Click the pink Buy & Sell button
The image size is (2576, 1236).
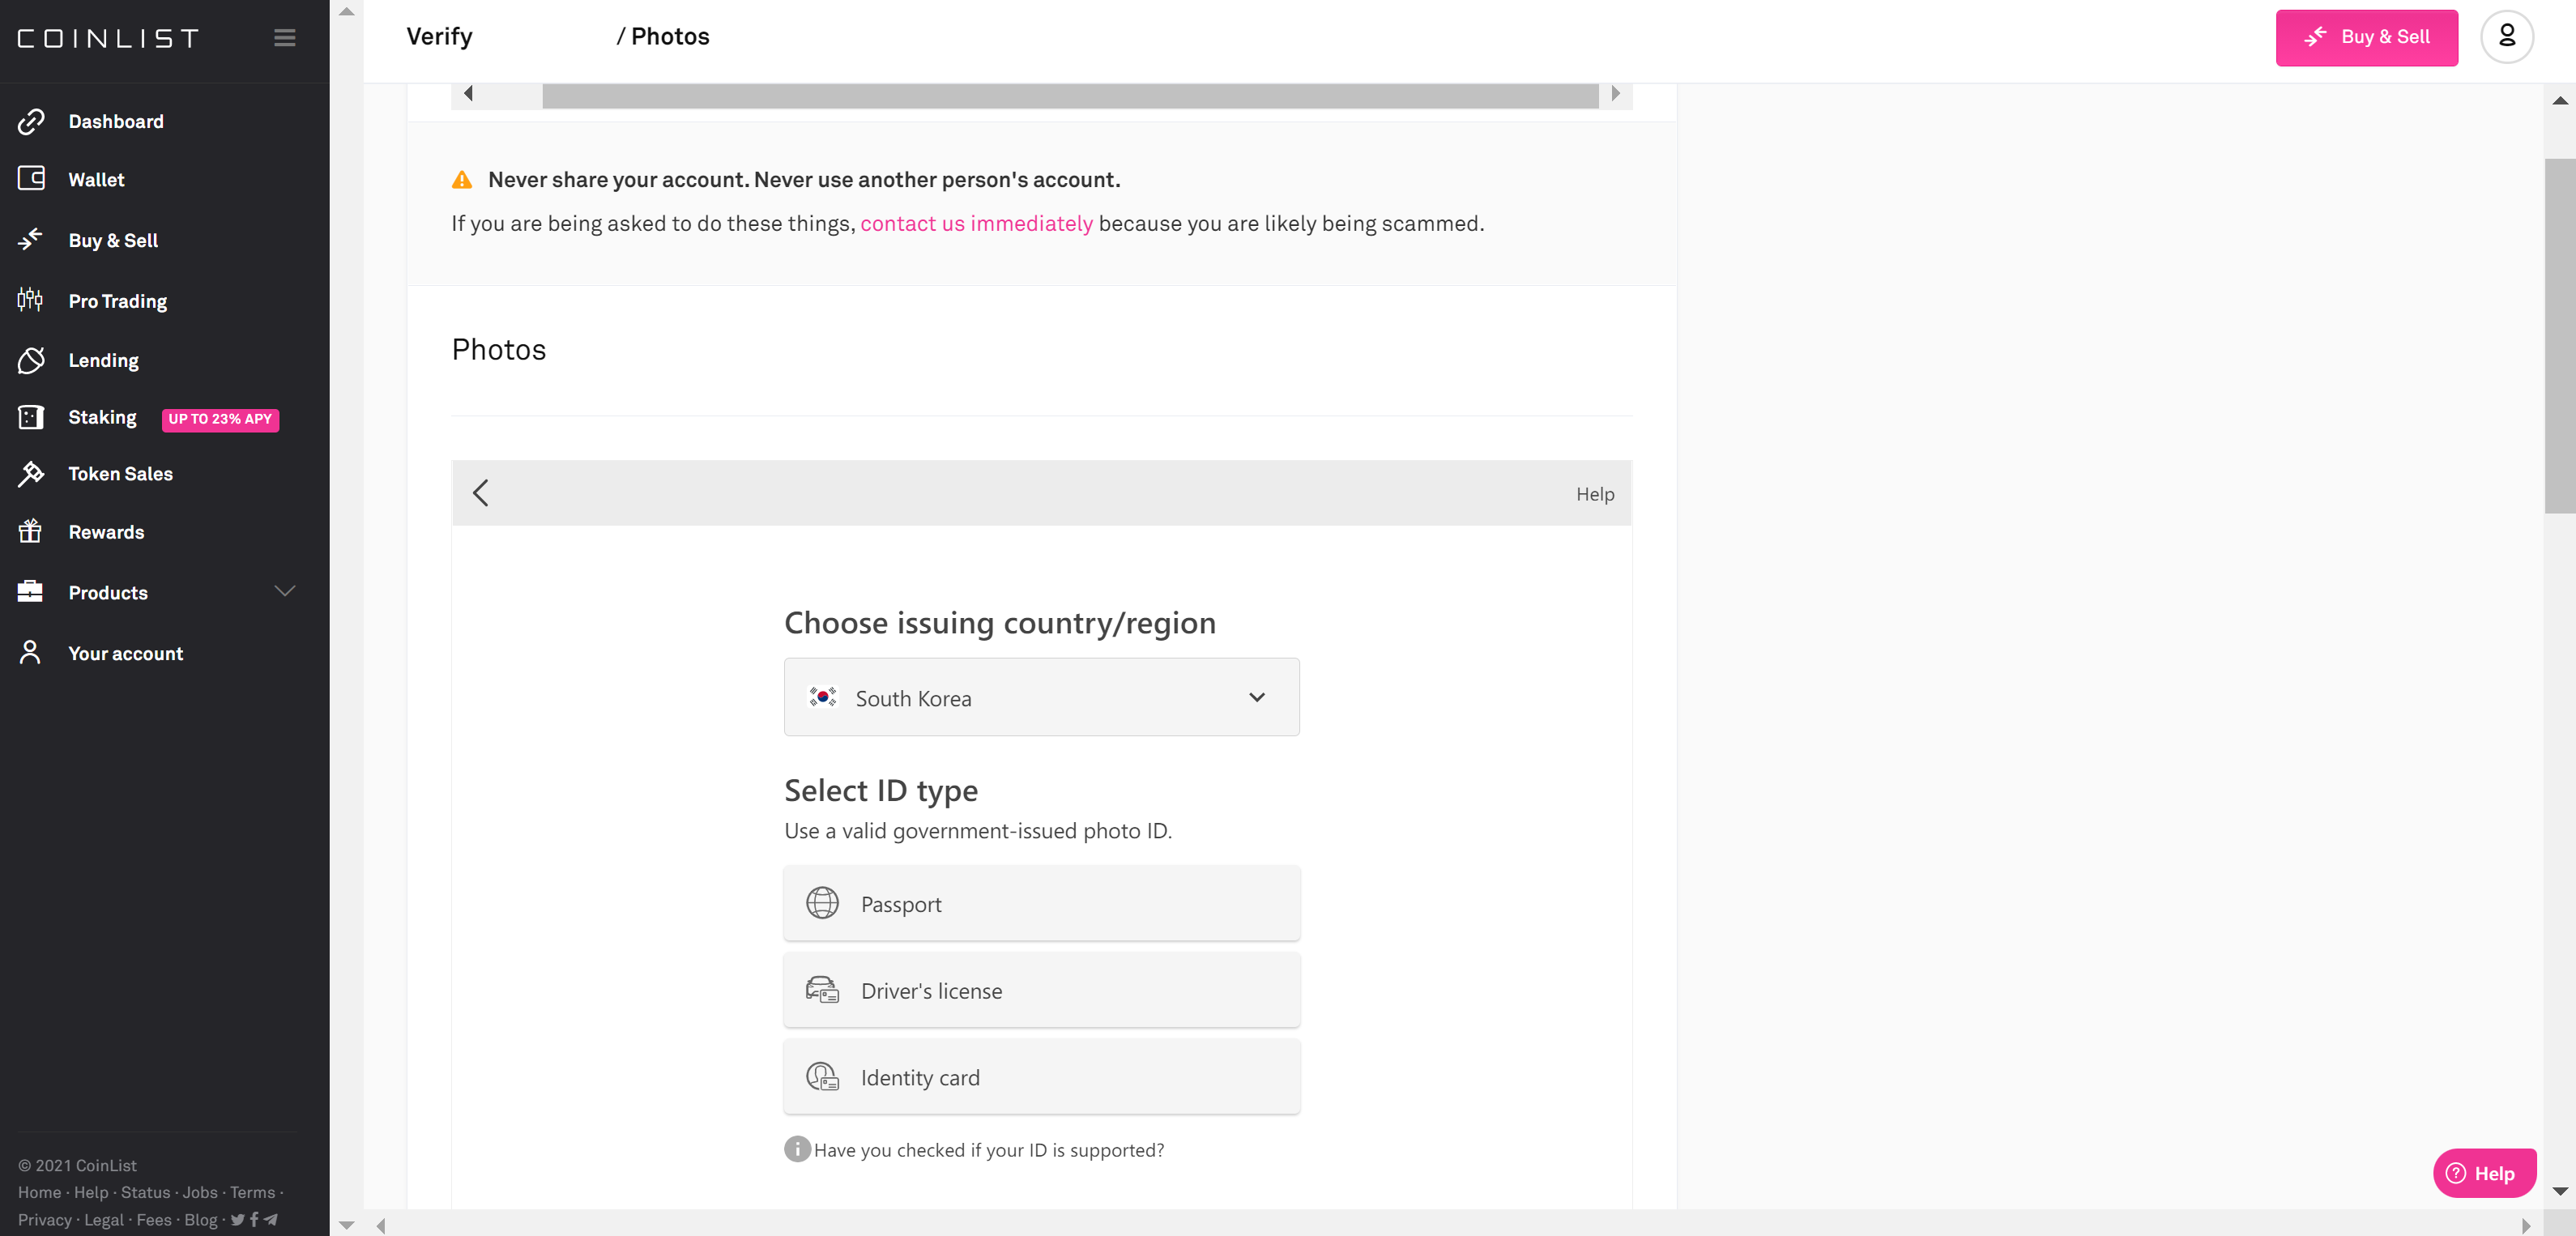point(2366,37)
